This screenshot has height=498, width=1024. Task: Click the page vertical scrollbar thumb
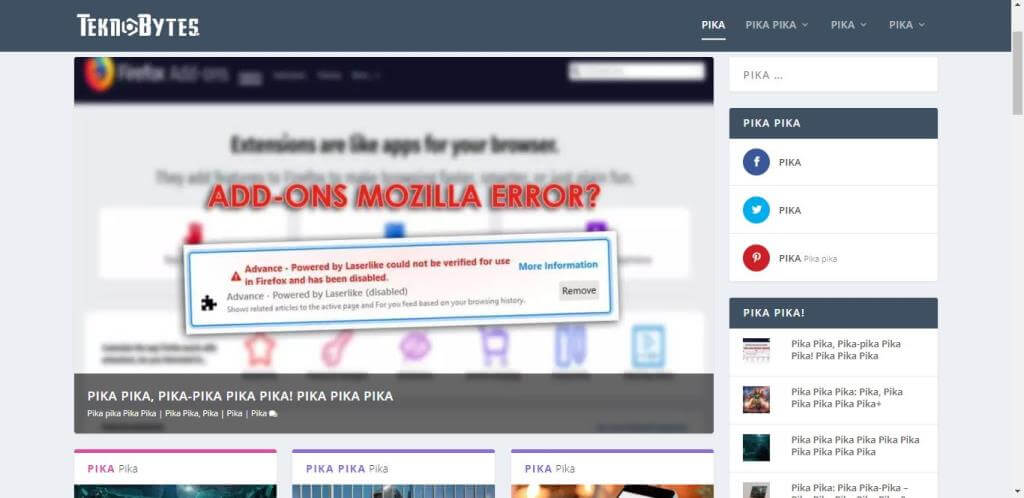tap(1017, 72)
